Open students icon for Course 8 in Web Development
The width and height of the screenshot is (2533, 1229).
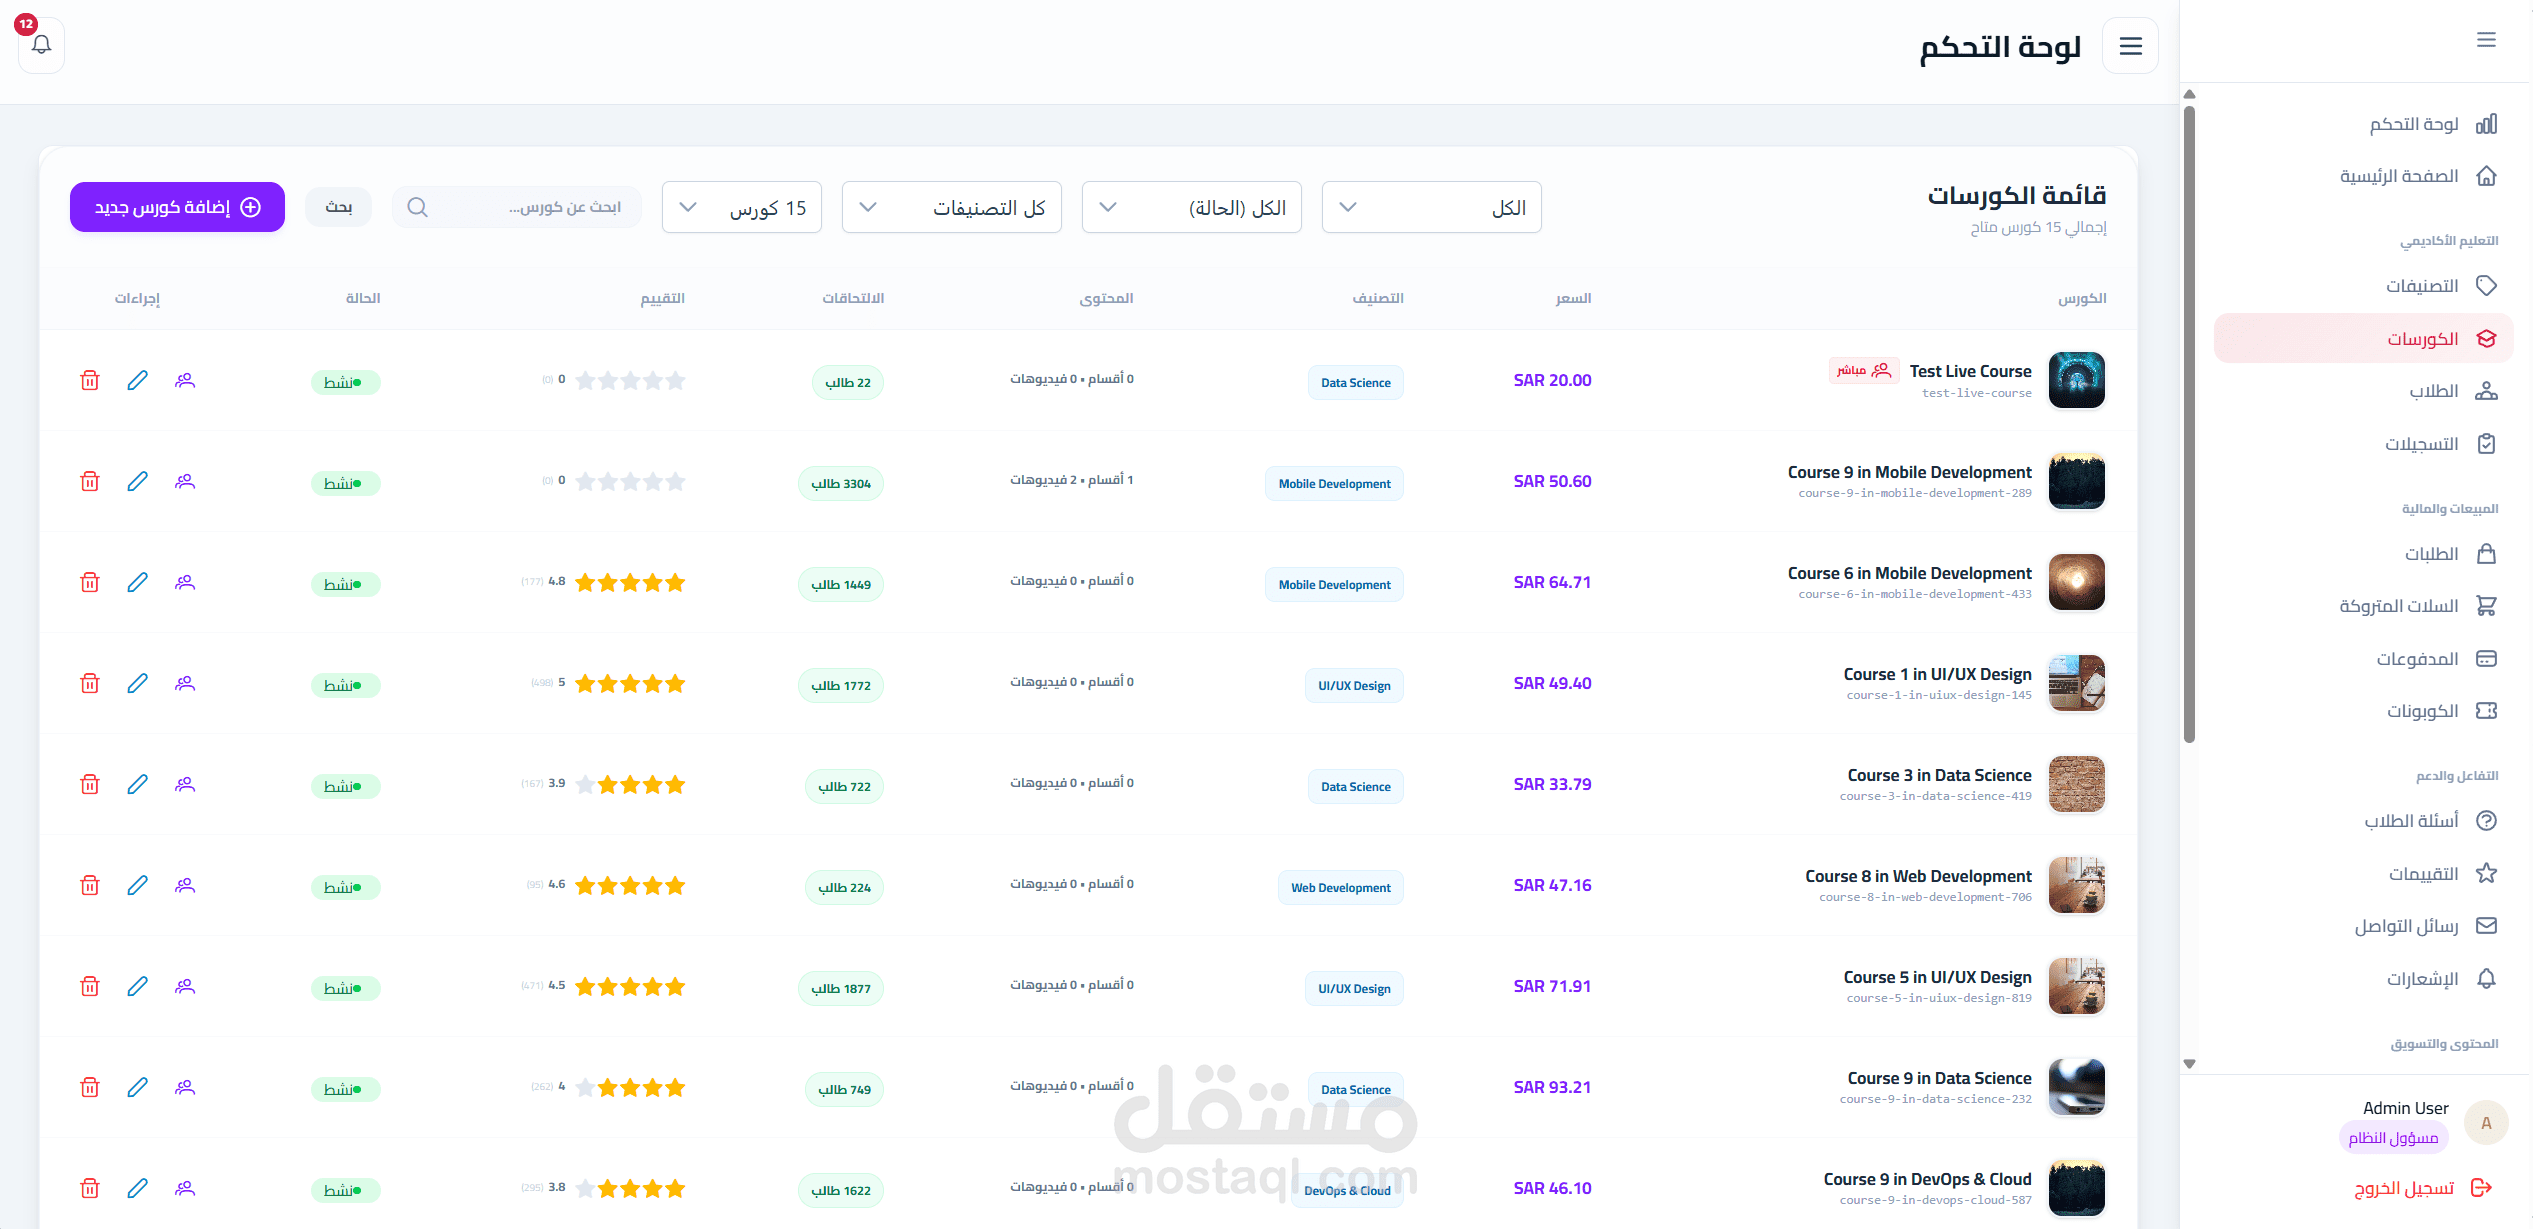pyautogui.click(x=185, y=885)
